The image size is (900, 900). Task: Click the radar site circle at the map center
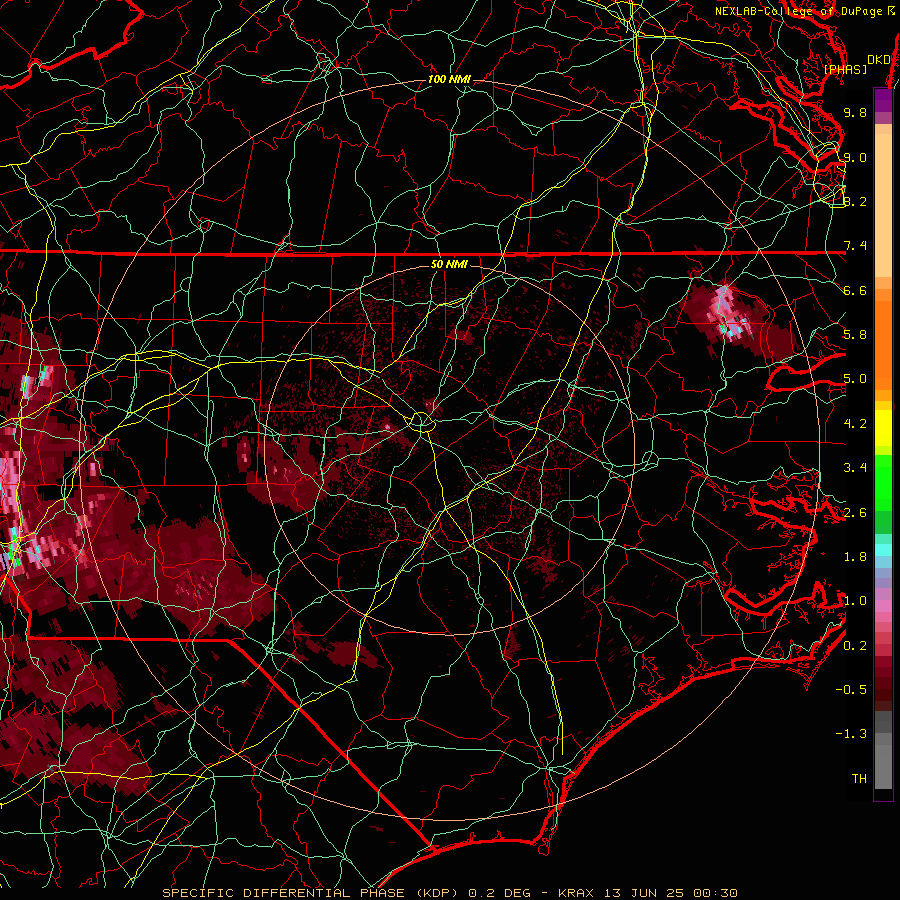[x=421, y=422]
